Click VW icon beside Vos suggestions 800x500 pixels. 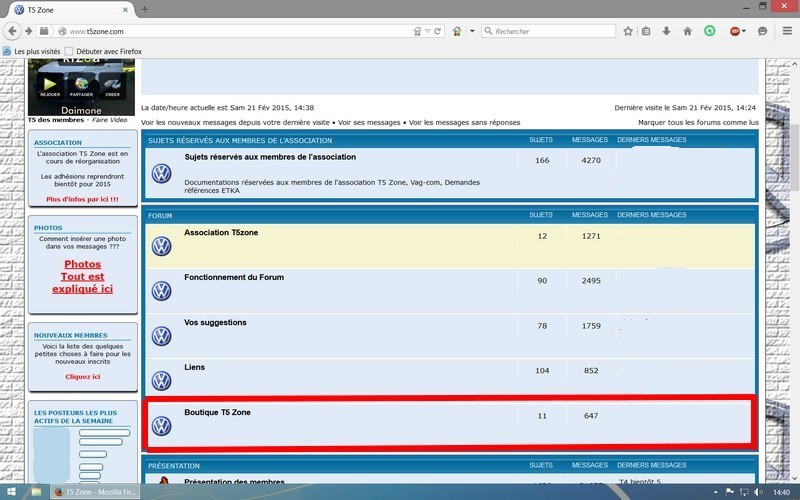(x=162, y=336)
